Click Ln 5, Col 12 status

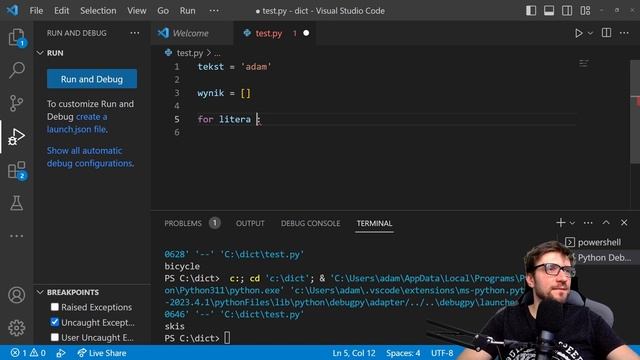click(x=354, y=353)
